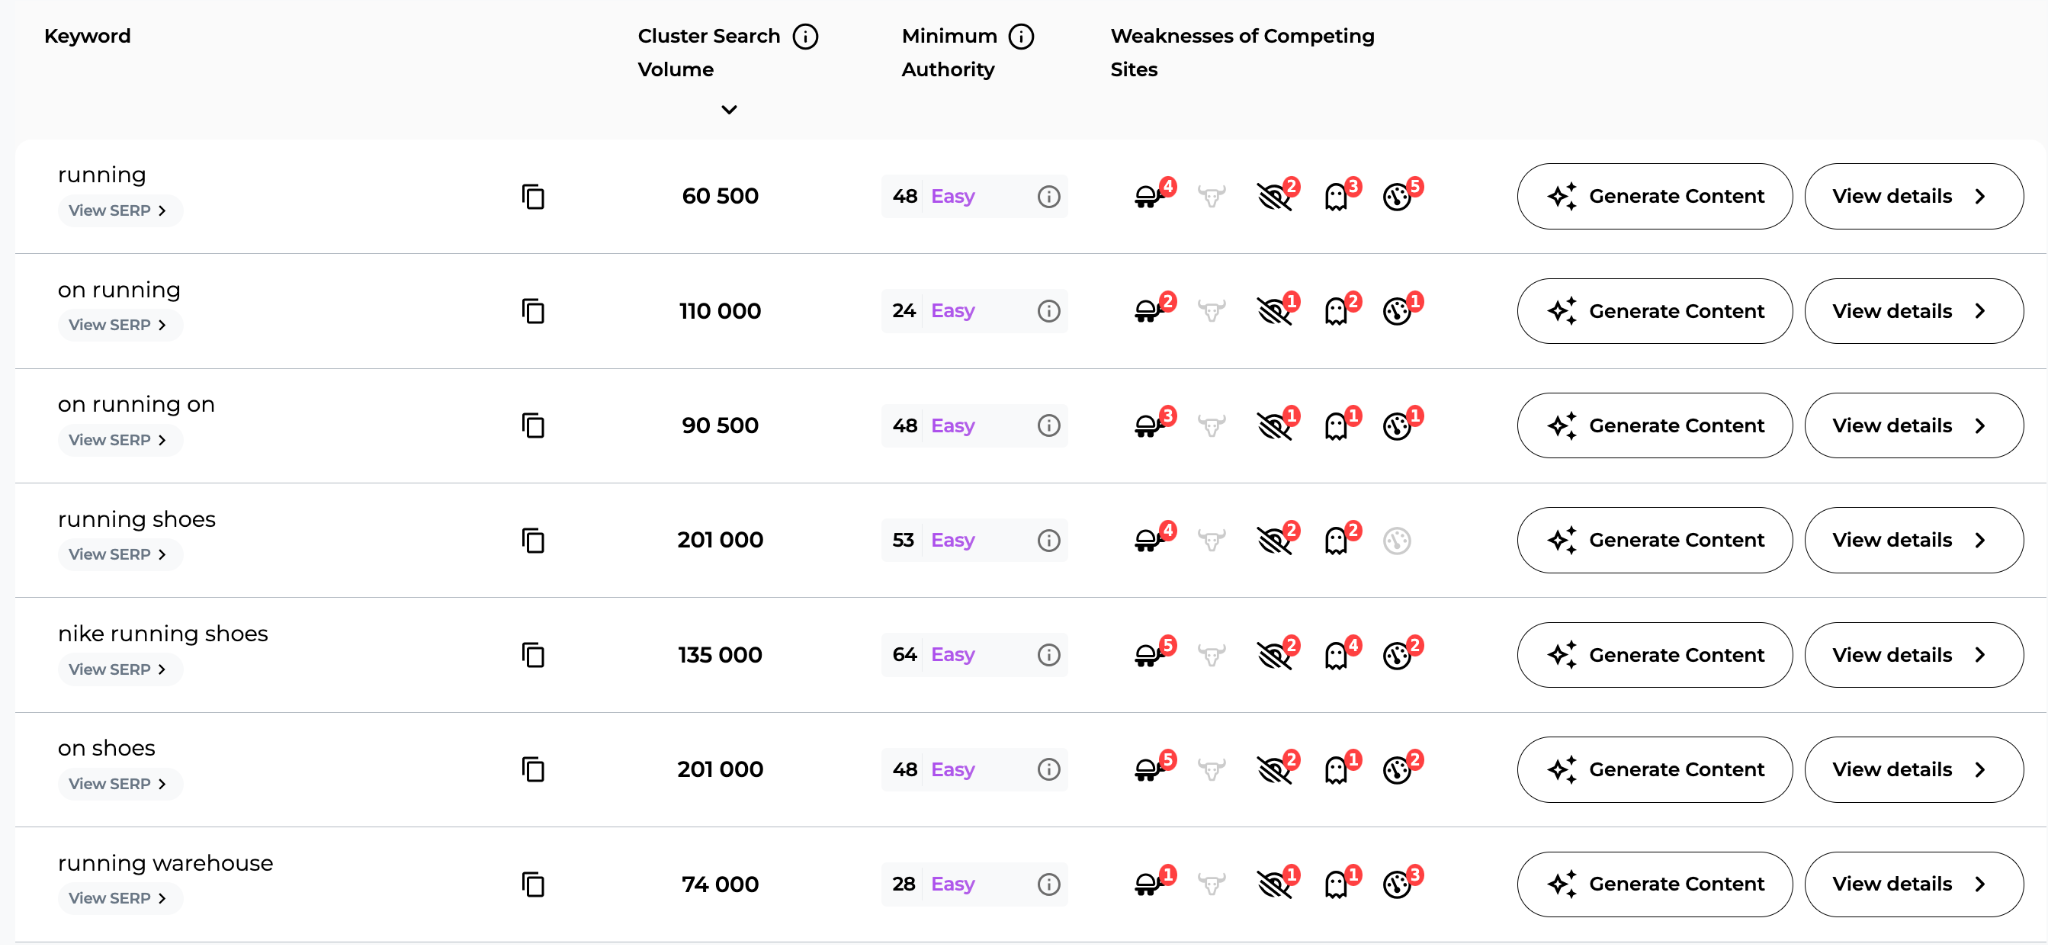The width and height of the screenshot is (2048, 945).
Task: Click the Minimum Authority header info icon
Action: tap(1021, 37)
